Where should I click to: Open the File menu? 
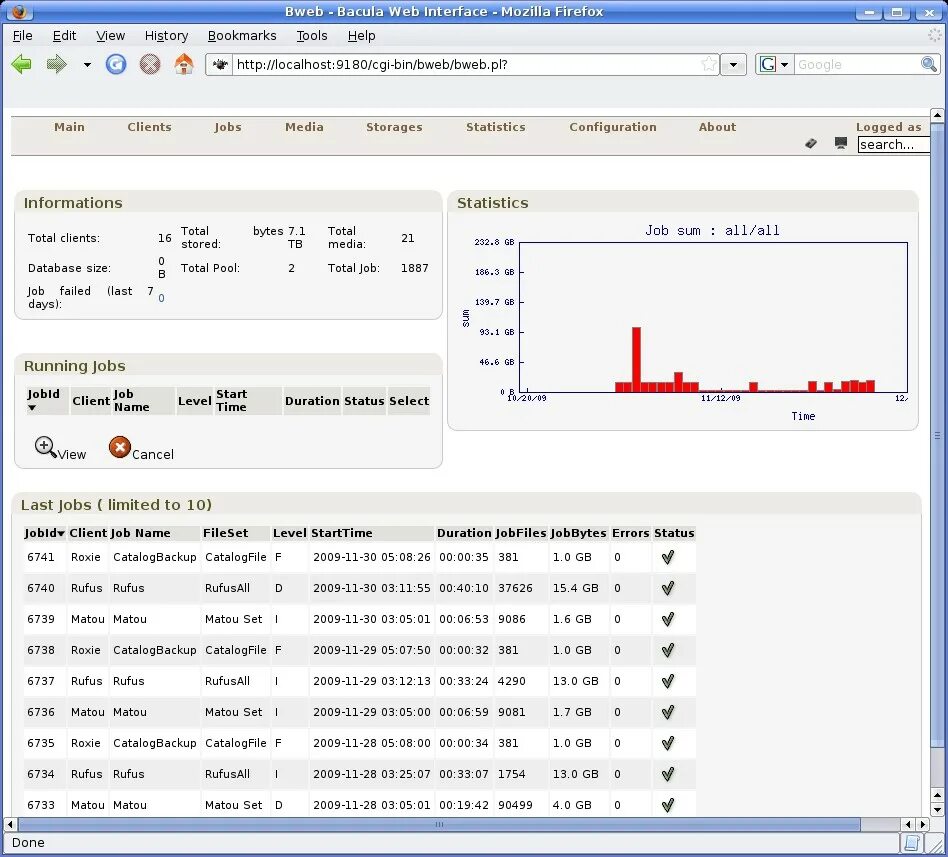tap(22, 36)
